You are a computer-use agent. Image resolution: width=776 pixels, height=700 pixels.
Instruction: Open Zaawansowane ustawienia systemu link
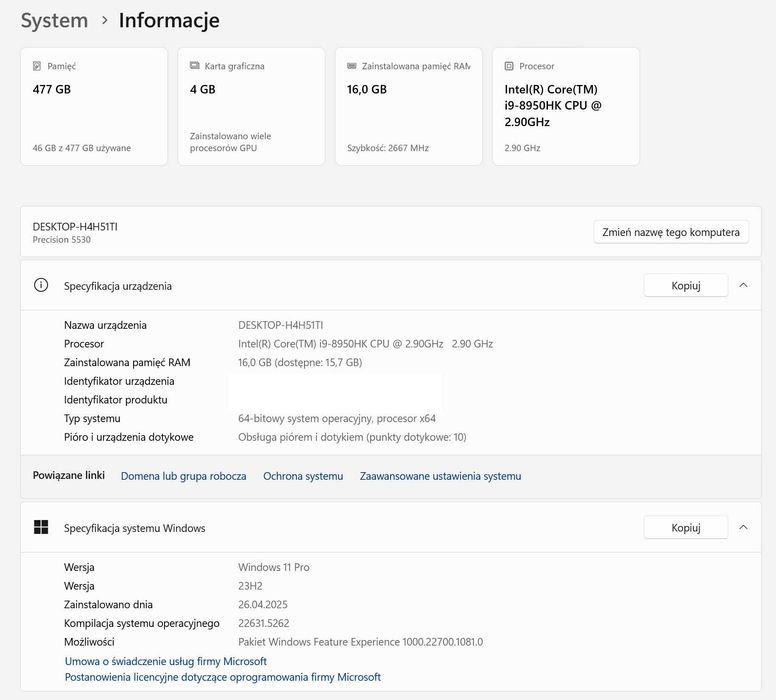coord(440,476)
